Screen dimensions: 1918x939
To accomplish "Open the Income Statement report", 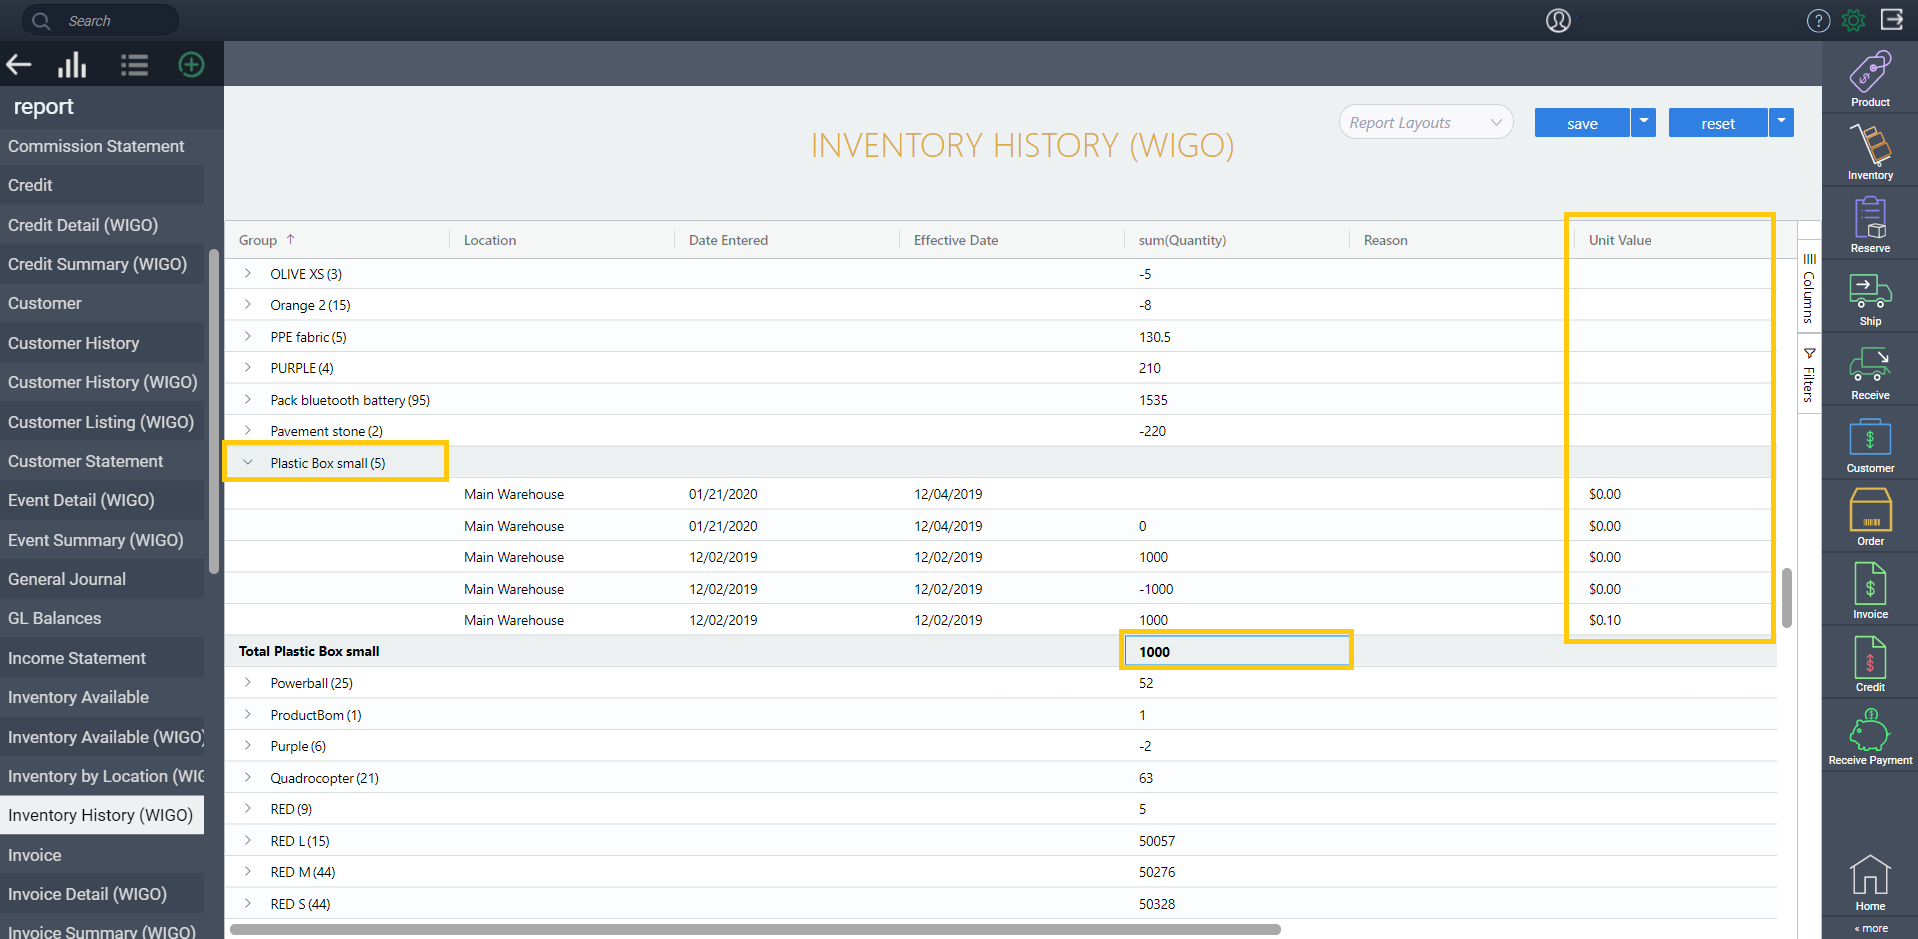I will (102, 658).
